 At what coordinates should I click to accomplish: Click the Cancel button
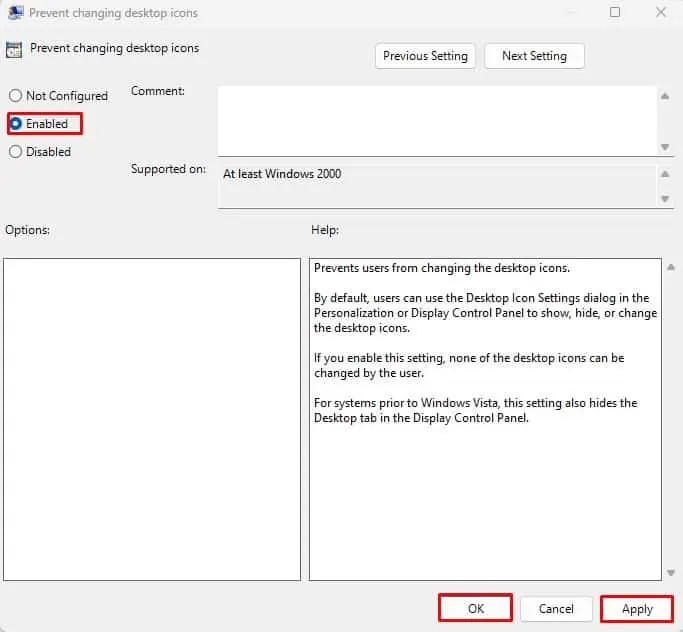(556, 608)
